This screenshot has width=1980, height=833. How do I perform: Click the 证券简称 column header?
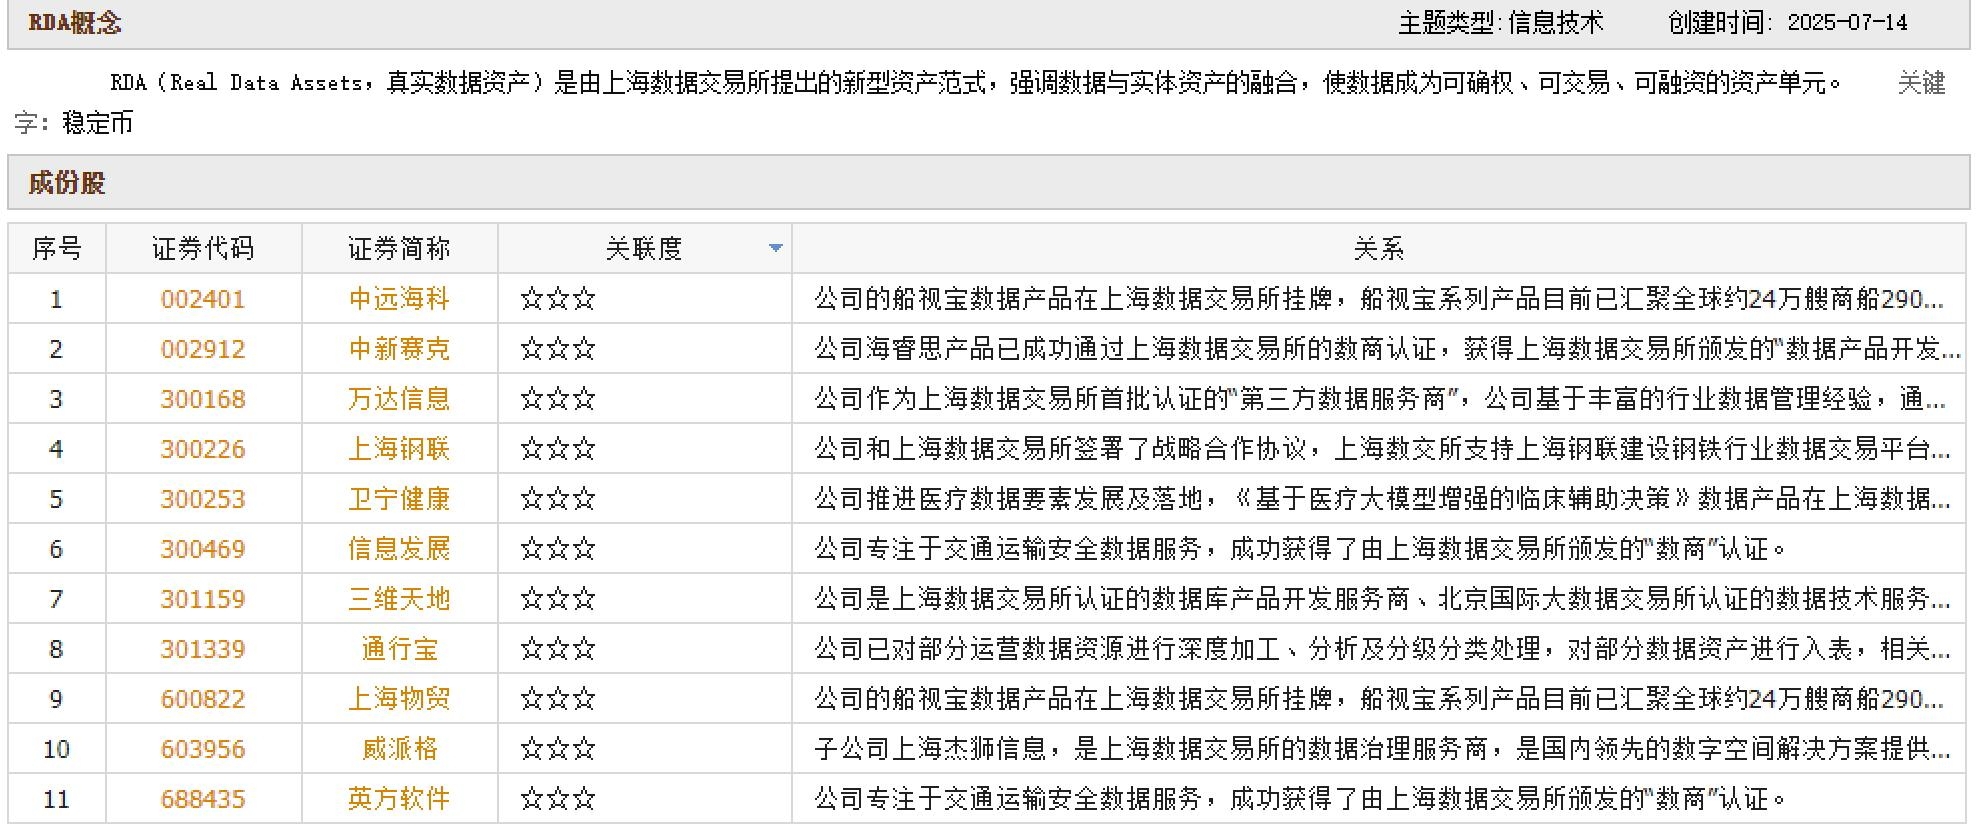(400, 248)
